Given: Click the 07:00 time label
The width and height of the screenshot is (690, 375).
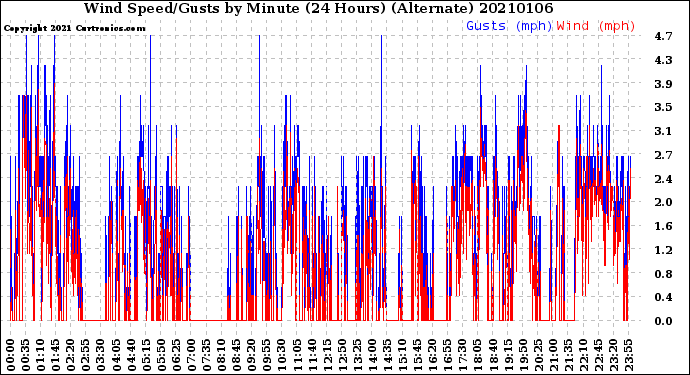Looking at the screenshot, I should 191,355.
